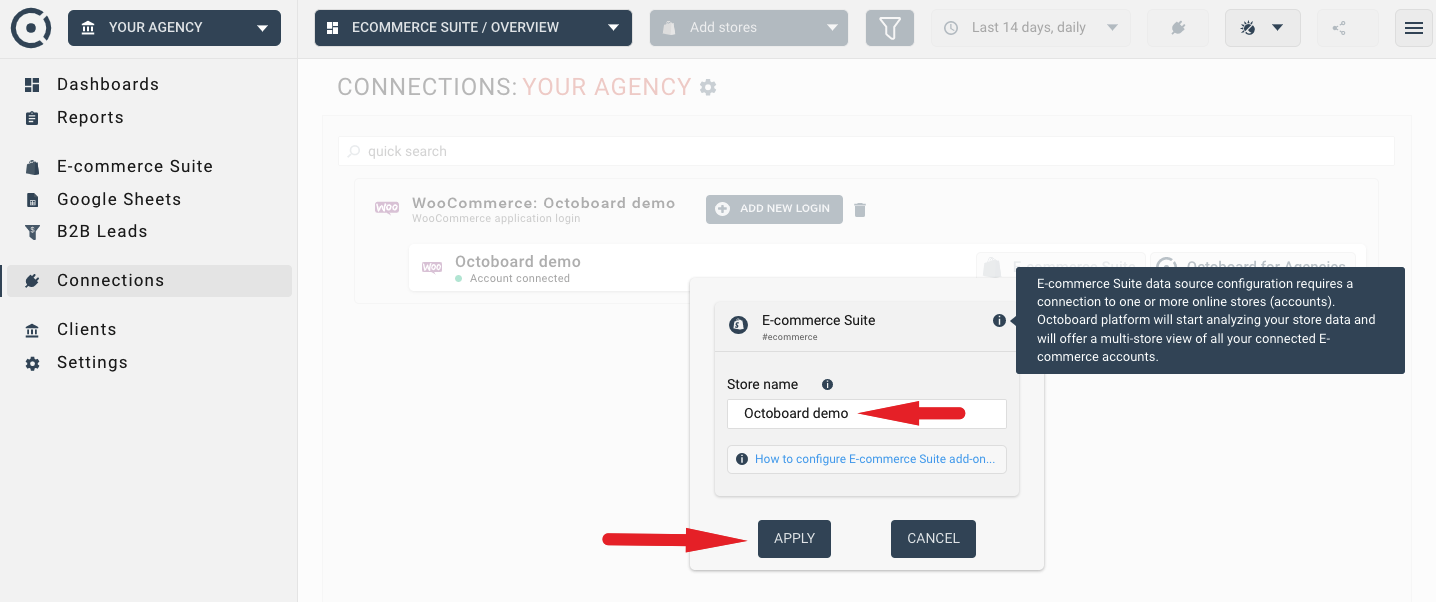Open How to configure E-commerce Suite add-on link
1436x602 pixels.
(x=875, y=459)
